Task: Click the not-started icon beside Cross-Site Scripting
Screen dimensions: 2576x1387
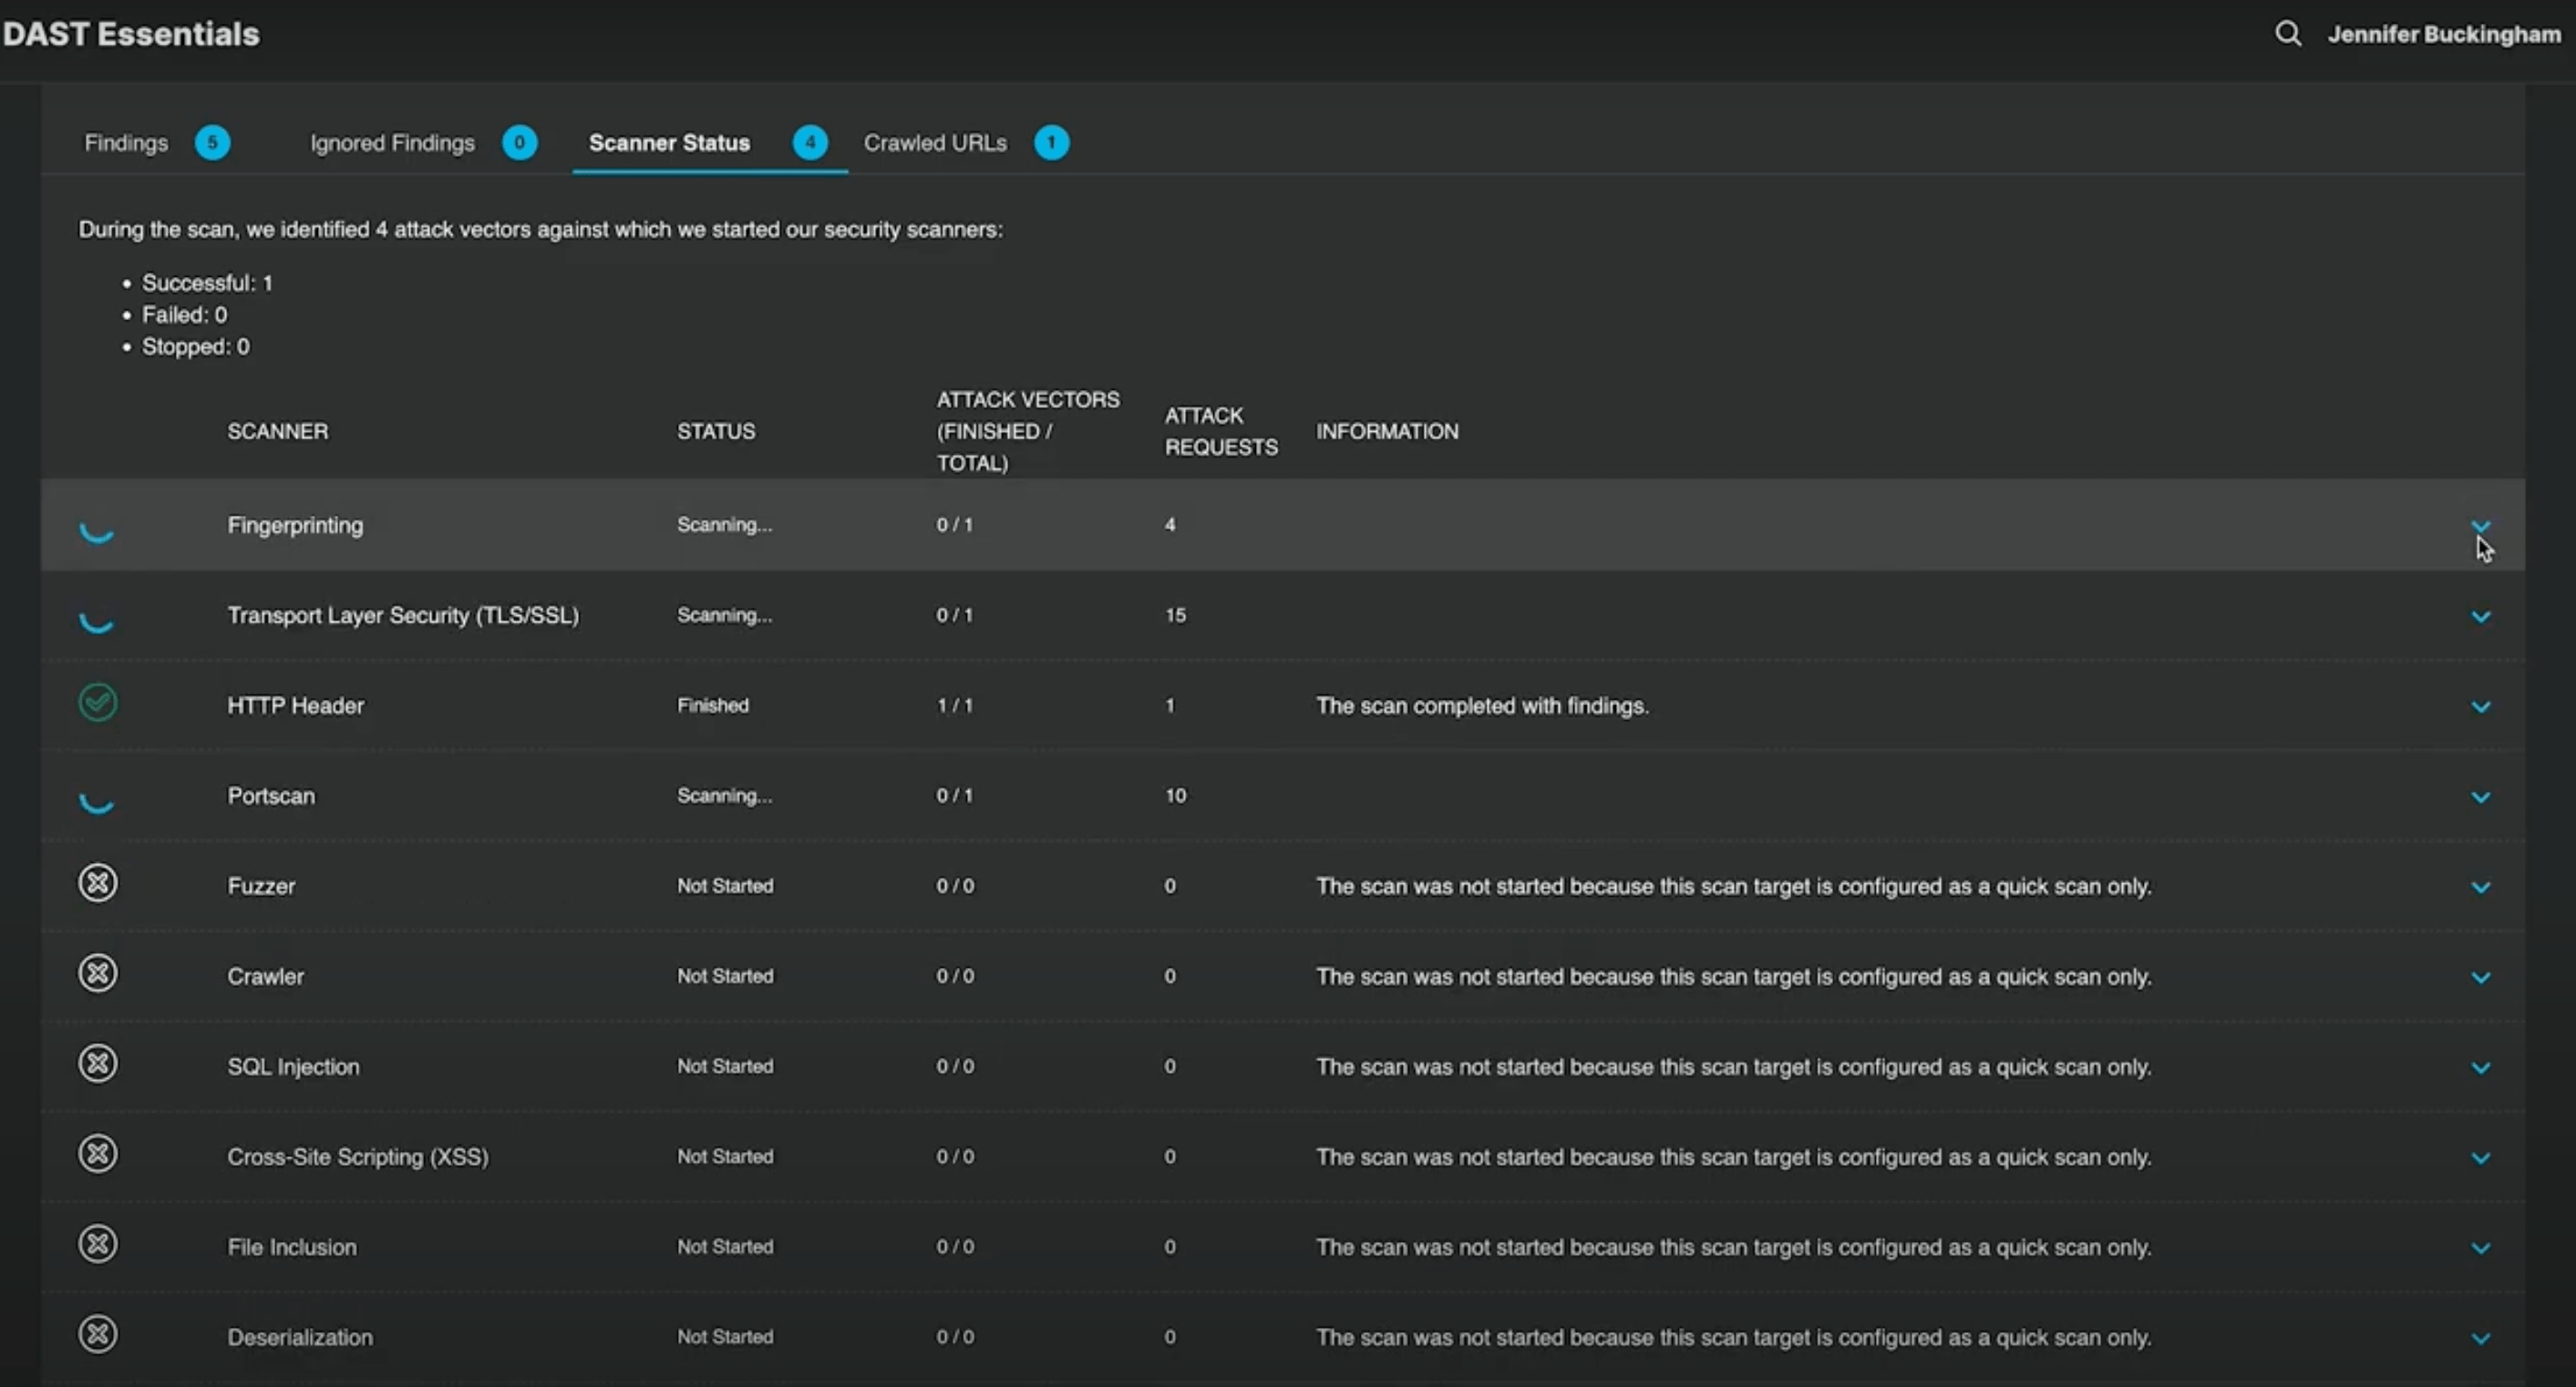Action: pyautogui.click(x=98, y=1153)
